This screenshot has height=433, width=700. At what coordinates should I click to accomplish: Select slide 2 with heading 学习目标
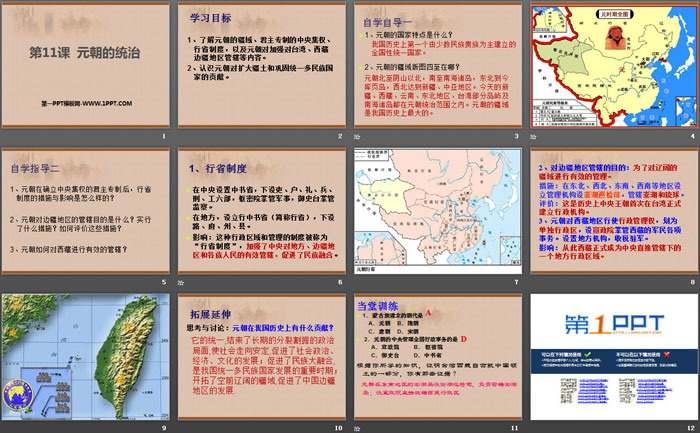[x=262, y=65]
